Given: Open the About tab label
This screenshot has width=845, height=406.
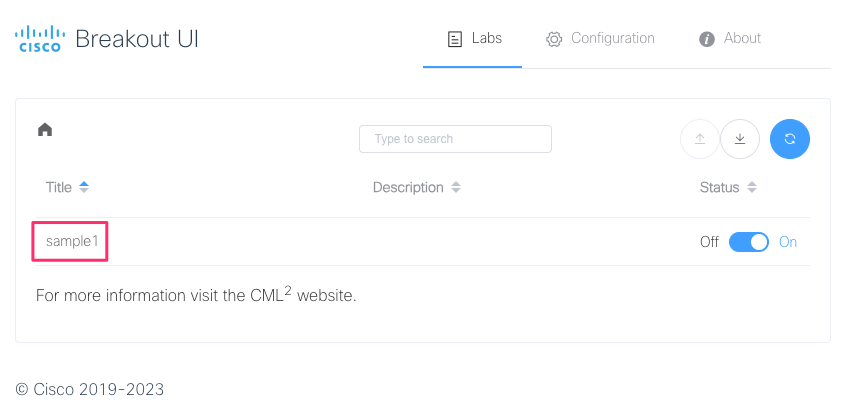Looking at the screenshot, I should tap(742, 38).
